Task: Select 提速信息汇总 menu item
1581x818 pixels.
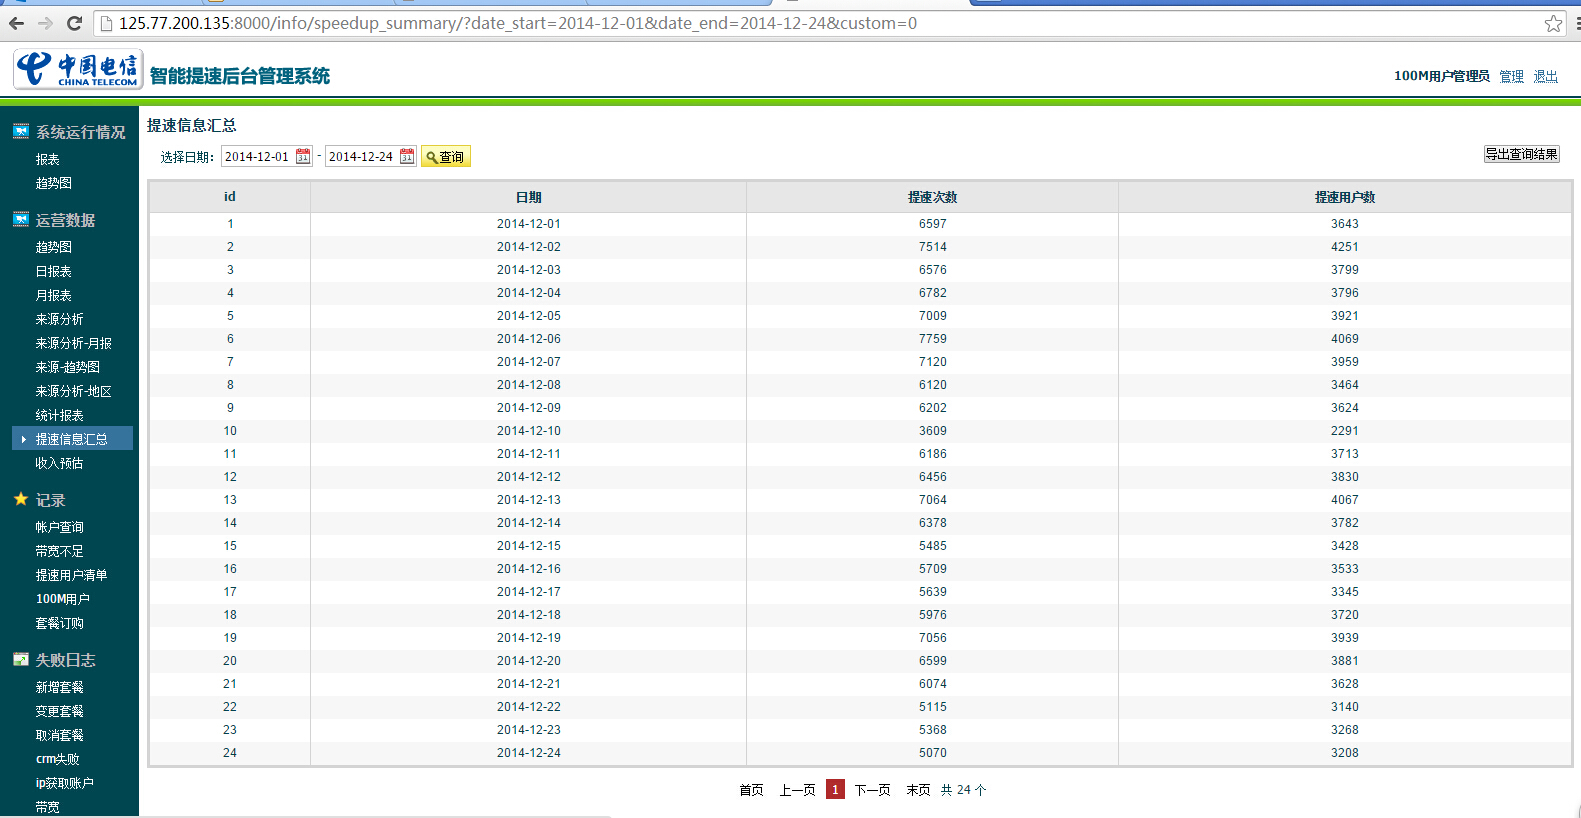Action: click(72, 439)
